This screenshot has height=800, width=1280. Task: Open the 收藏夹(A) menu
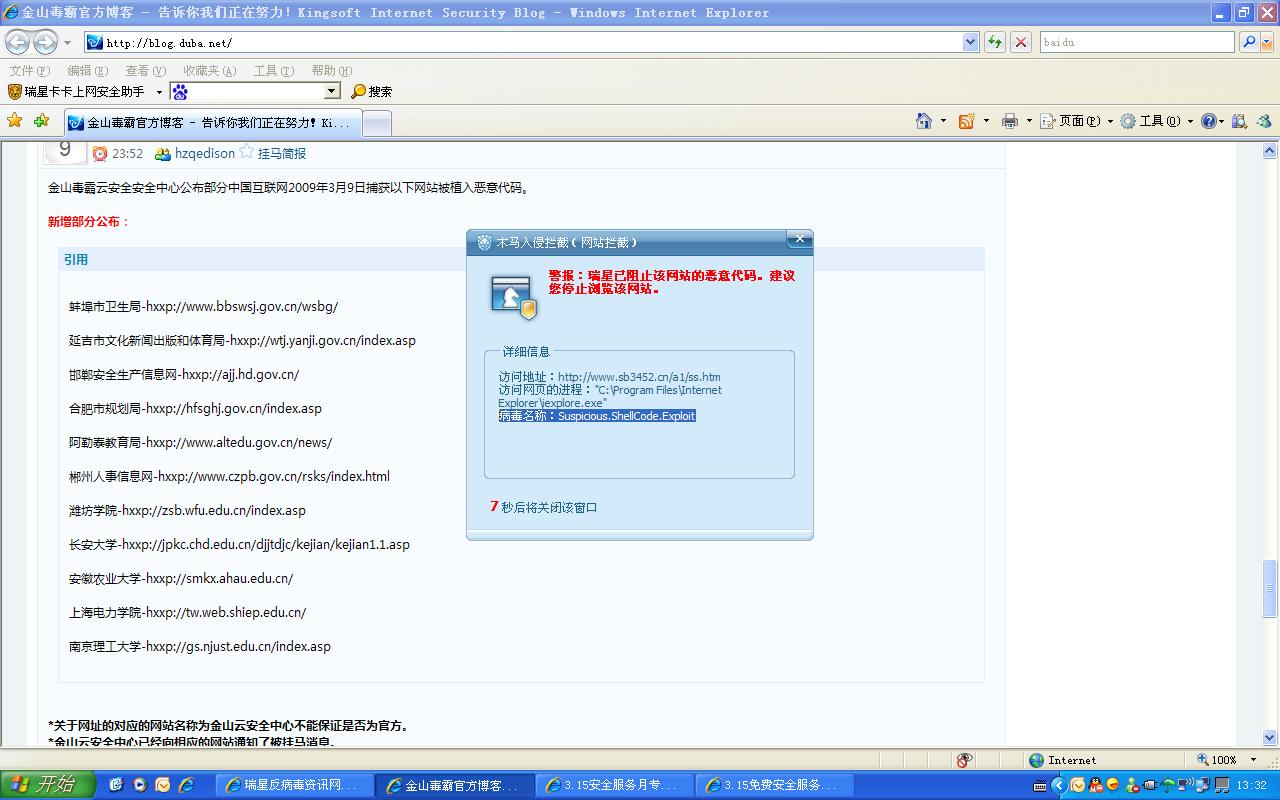[209, 70]
